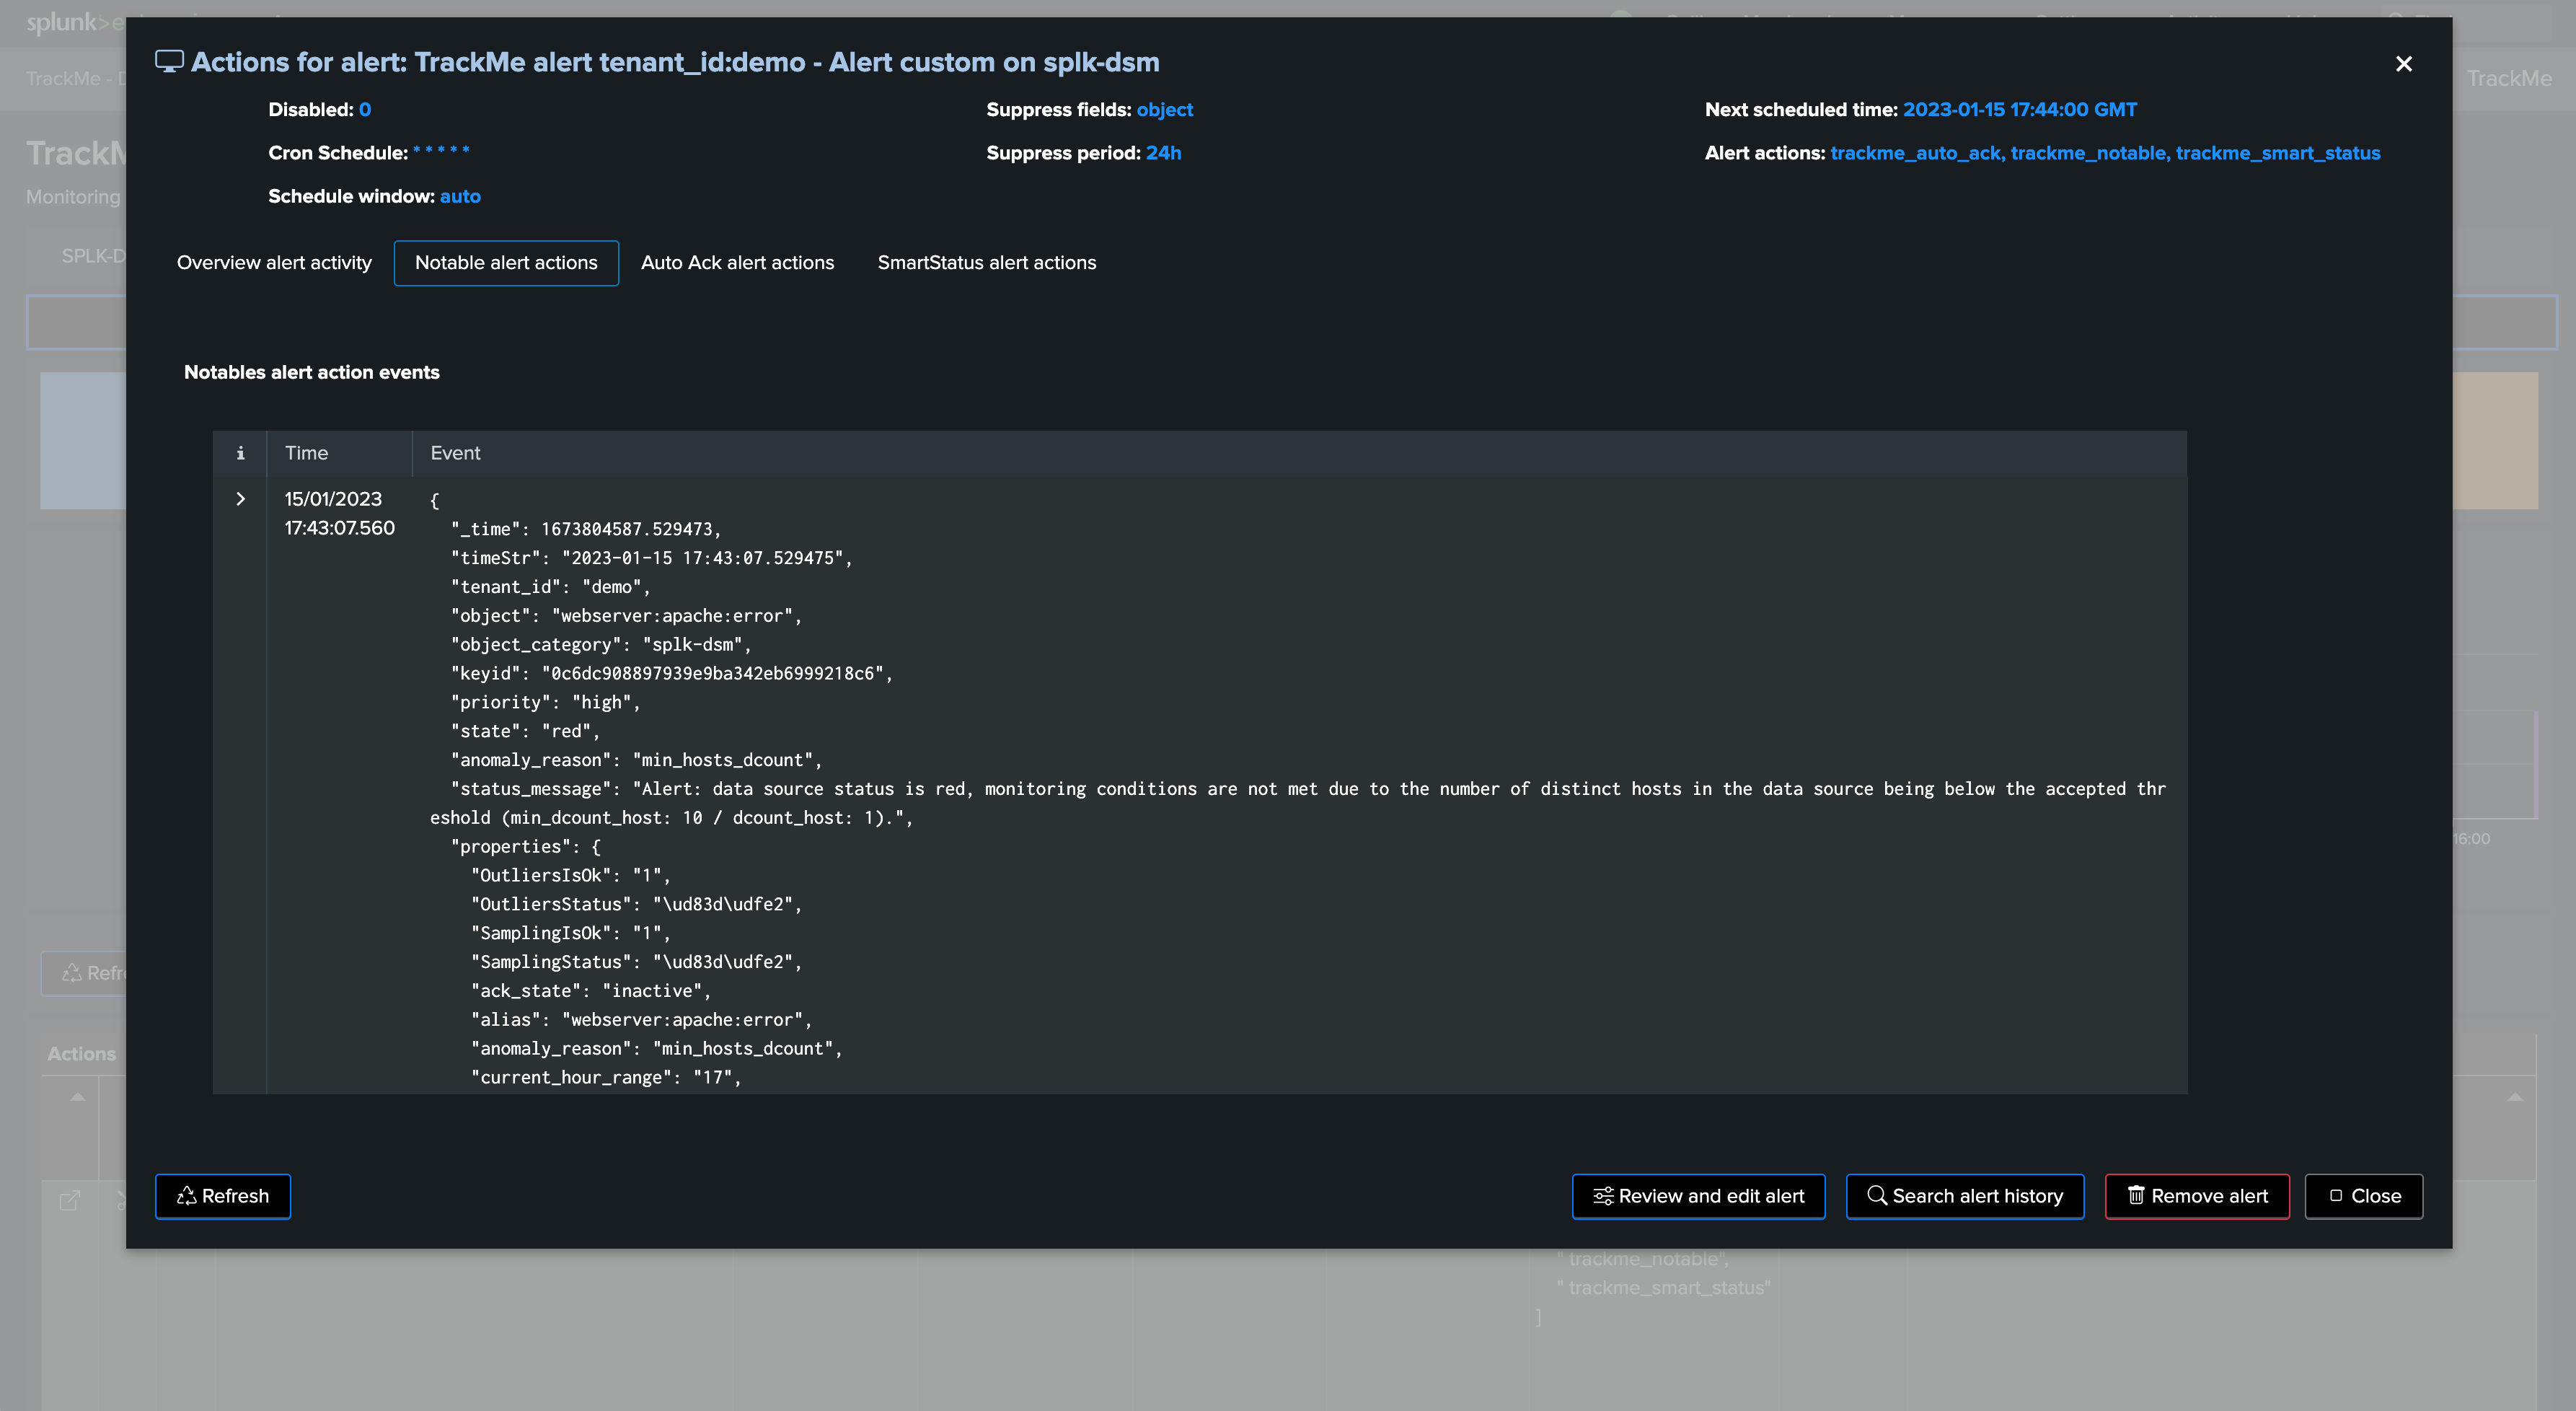Click the "ack_state": "inactive" line
Viewport: 2576px width, 1411px height.
(x=591, y=991)
